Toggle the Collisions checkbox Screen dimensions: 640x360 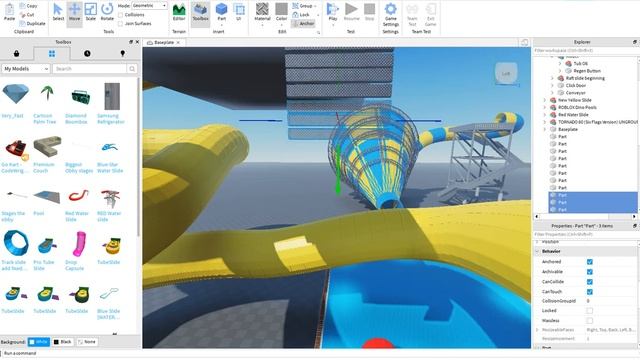[x=120, y=15]
